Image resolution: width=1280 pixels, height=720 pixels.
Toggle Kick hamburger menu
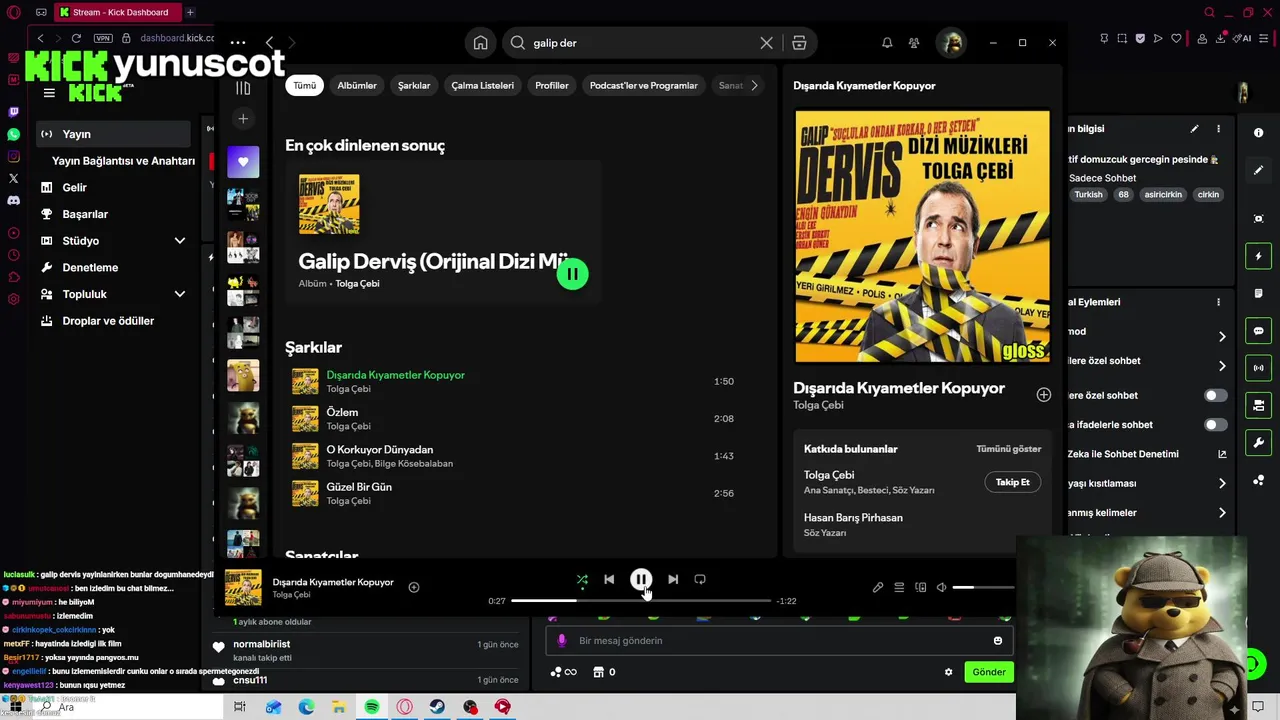tap(49, 93)
